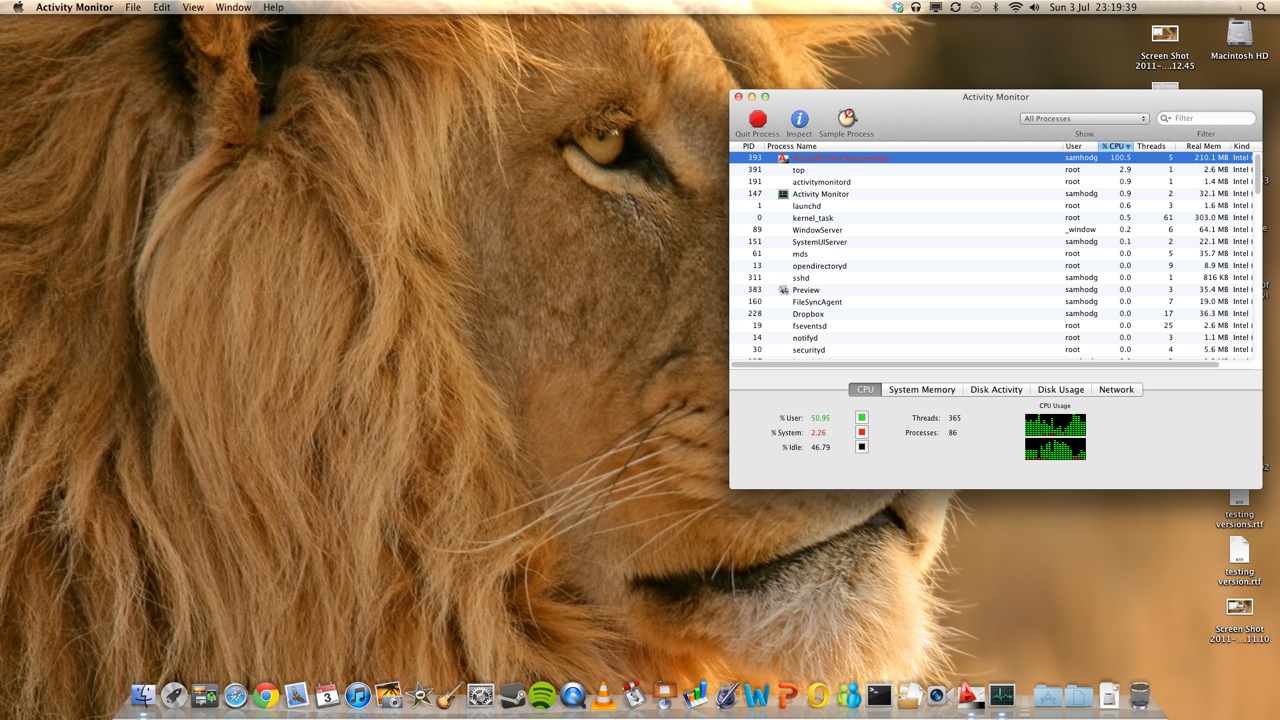Sort by % CPU column header

coord(1116,146)
